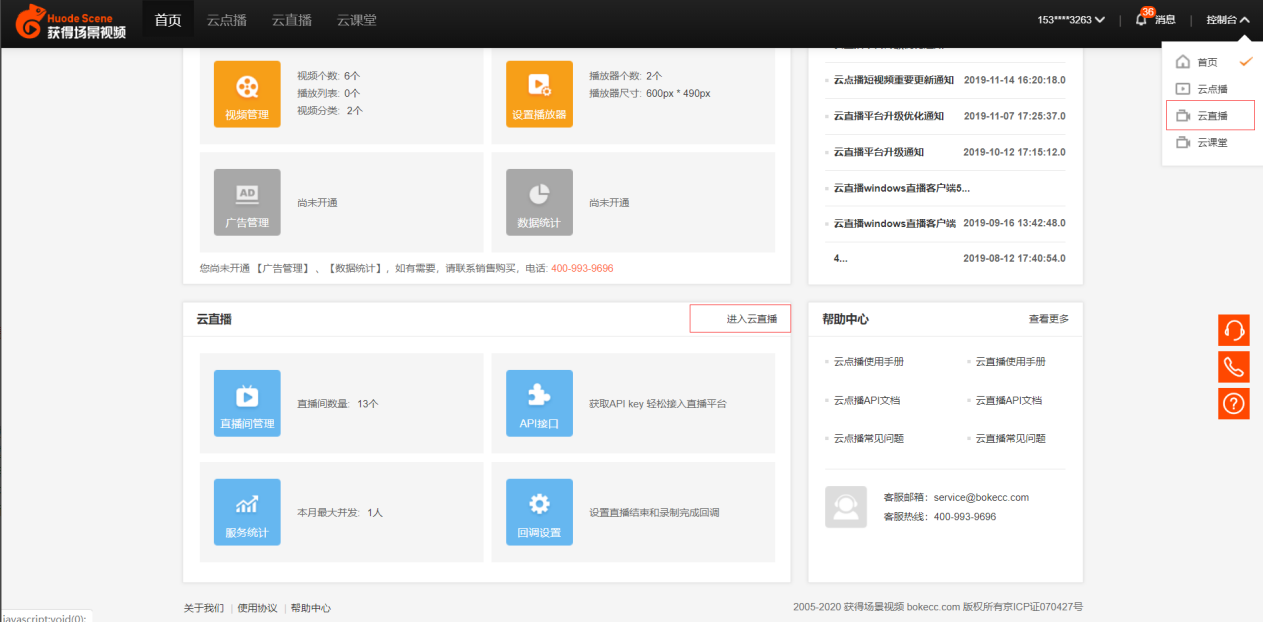Screen dimensions: 1263x622
Task: Expand the account 153****3263 dropdown
Action: coord(1070,20)
